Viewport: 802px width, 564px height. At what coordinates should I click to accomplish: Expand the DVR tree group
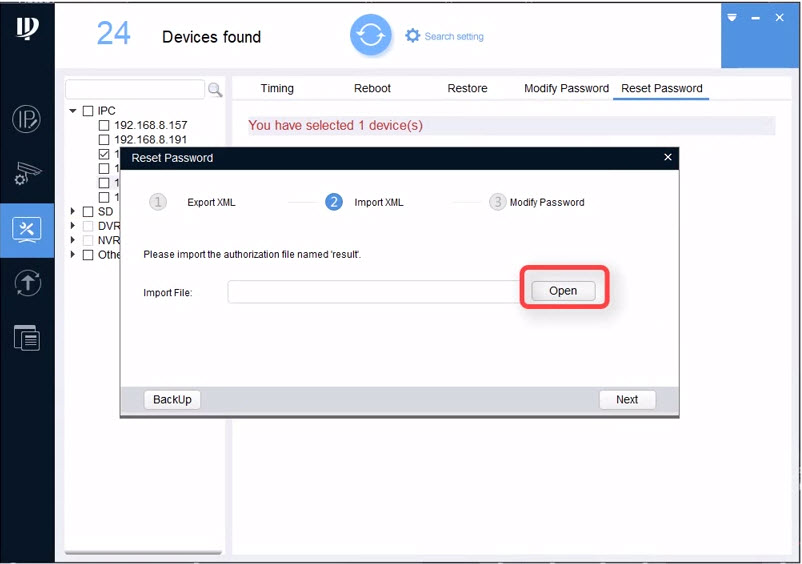pos(73,226)
